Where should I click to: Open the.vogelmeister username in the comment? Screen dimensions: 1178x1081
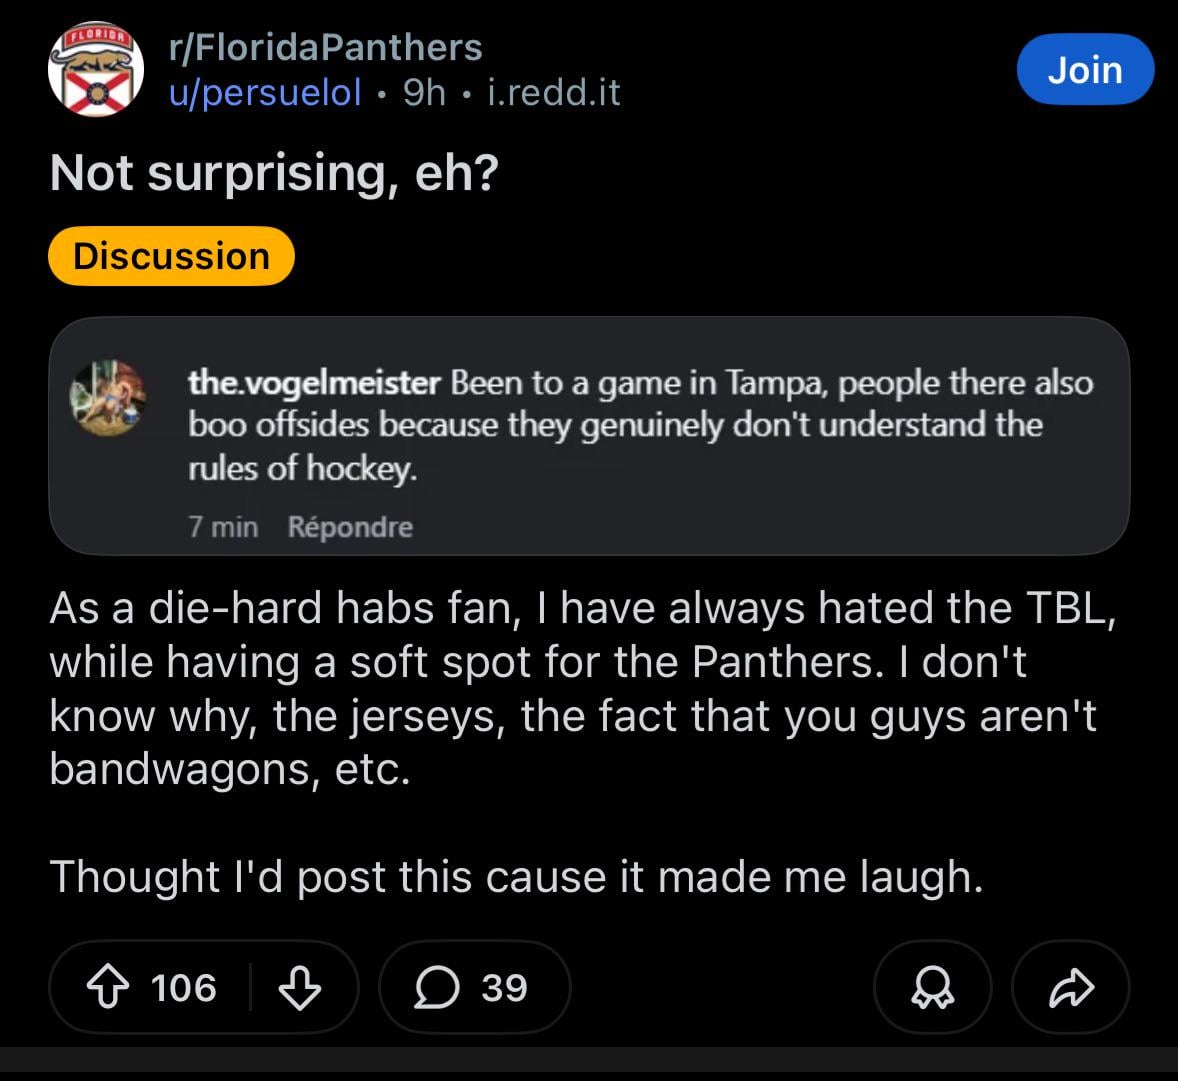tap(314, 382)
